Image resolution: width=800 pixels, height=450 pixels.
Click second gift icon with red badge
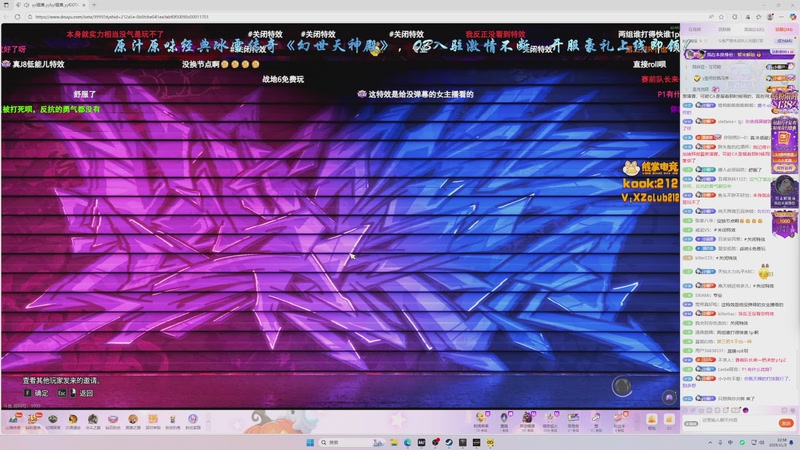33,420
